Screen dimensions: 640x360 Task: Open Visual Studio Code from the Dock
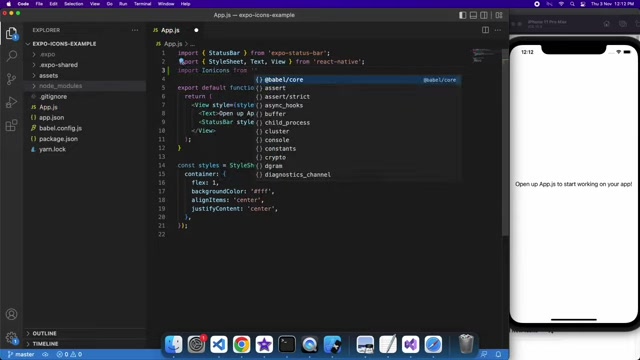(219, 344)
